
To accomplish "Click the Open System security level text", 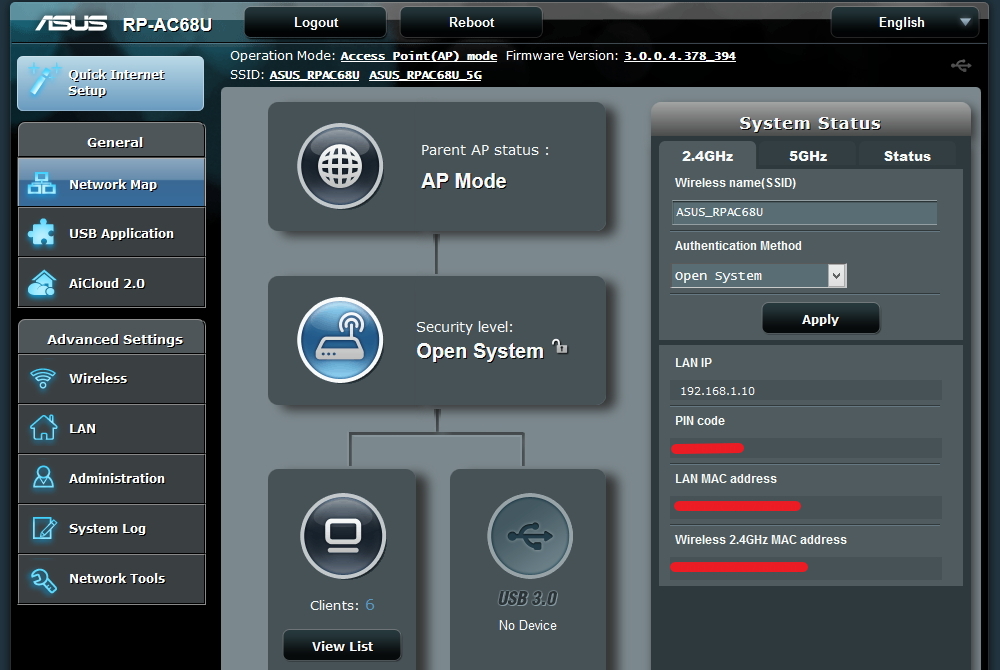I will [480, 351].
